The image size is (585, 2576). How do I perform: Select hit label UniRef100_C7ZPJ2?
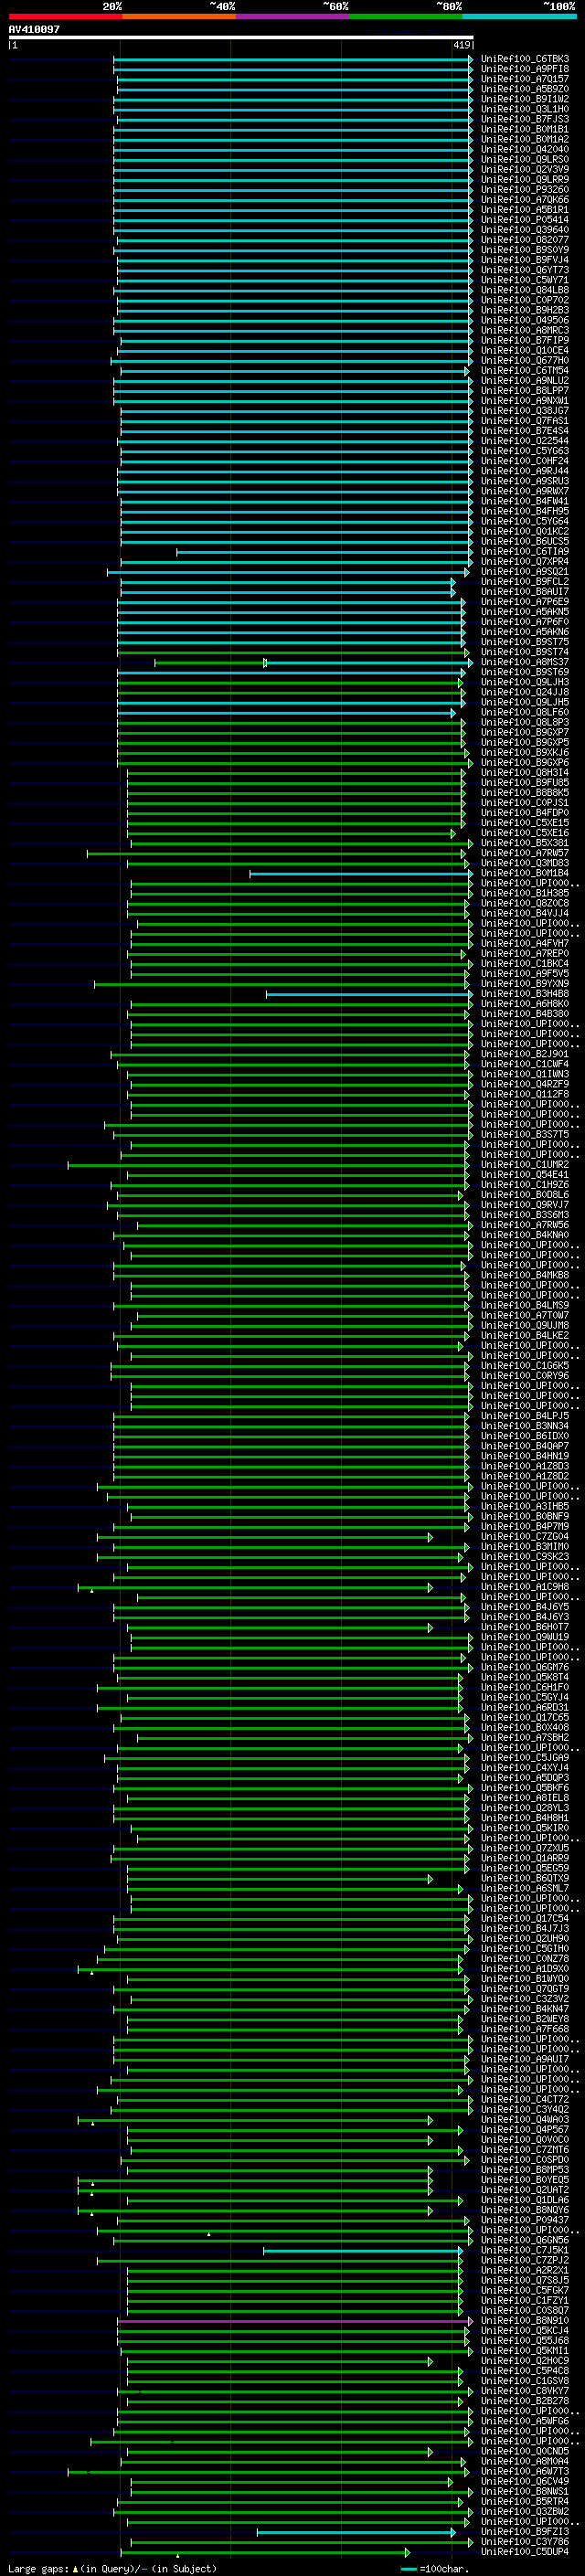(x=524, y=2261)
